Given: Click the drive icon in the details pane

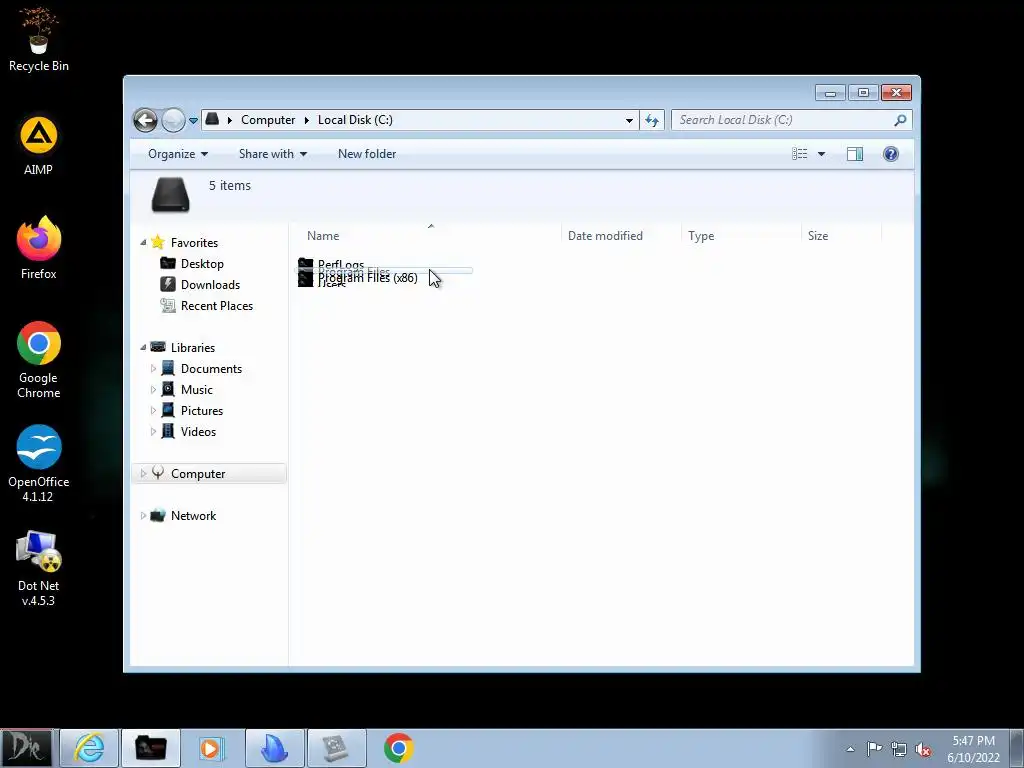Looking at the screenshot, I should (170, 195).
